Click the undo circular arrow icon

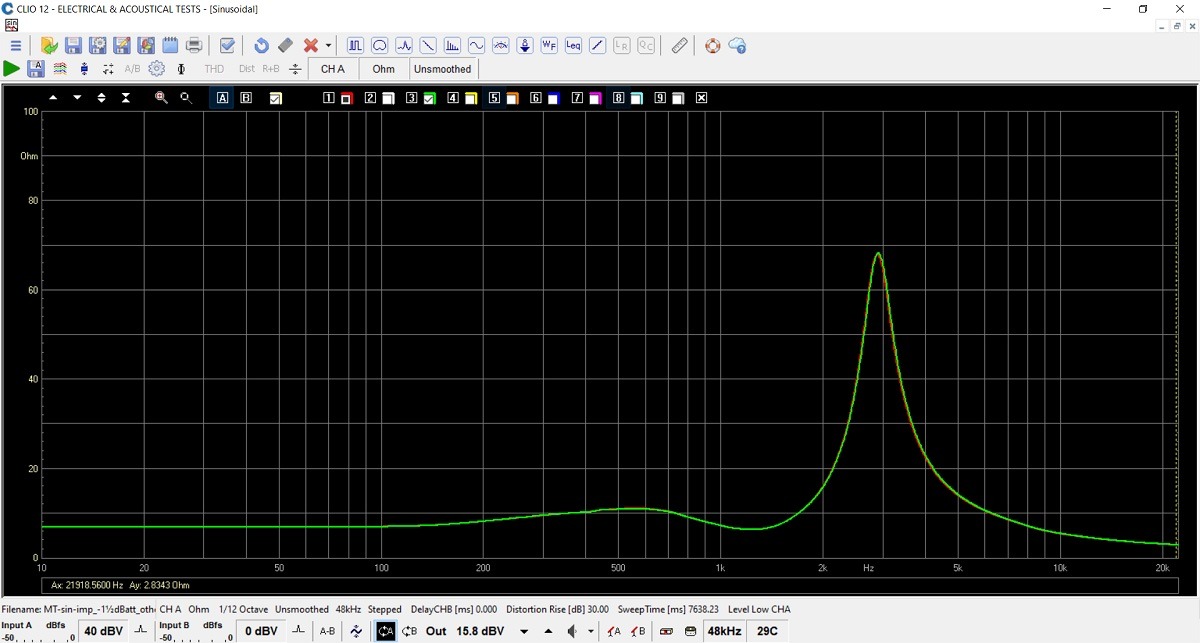click(261, 46)
